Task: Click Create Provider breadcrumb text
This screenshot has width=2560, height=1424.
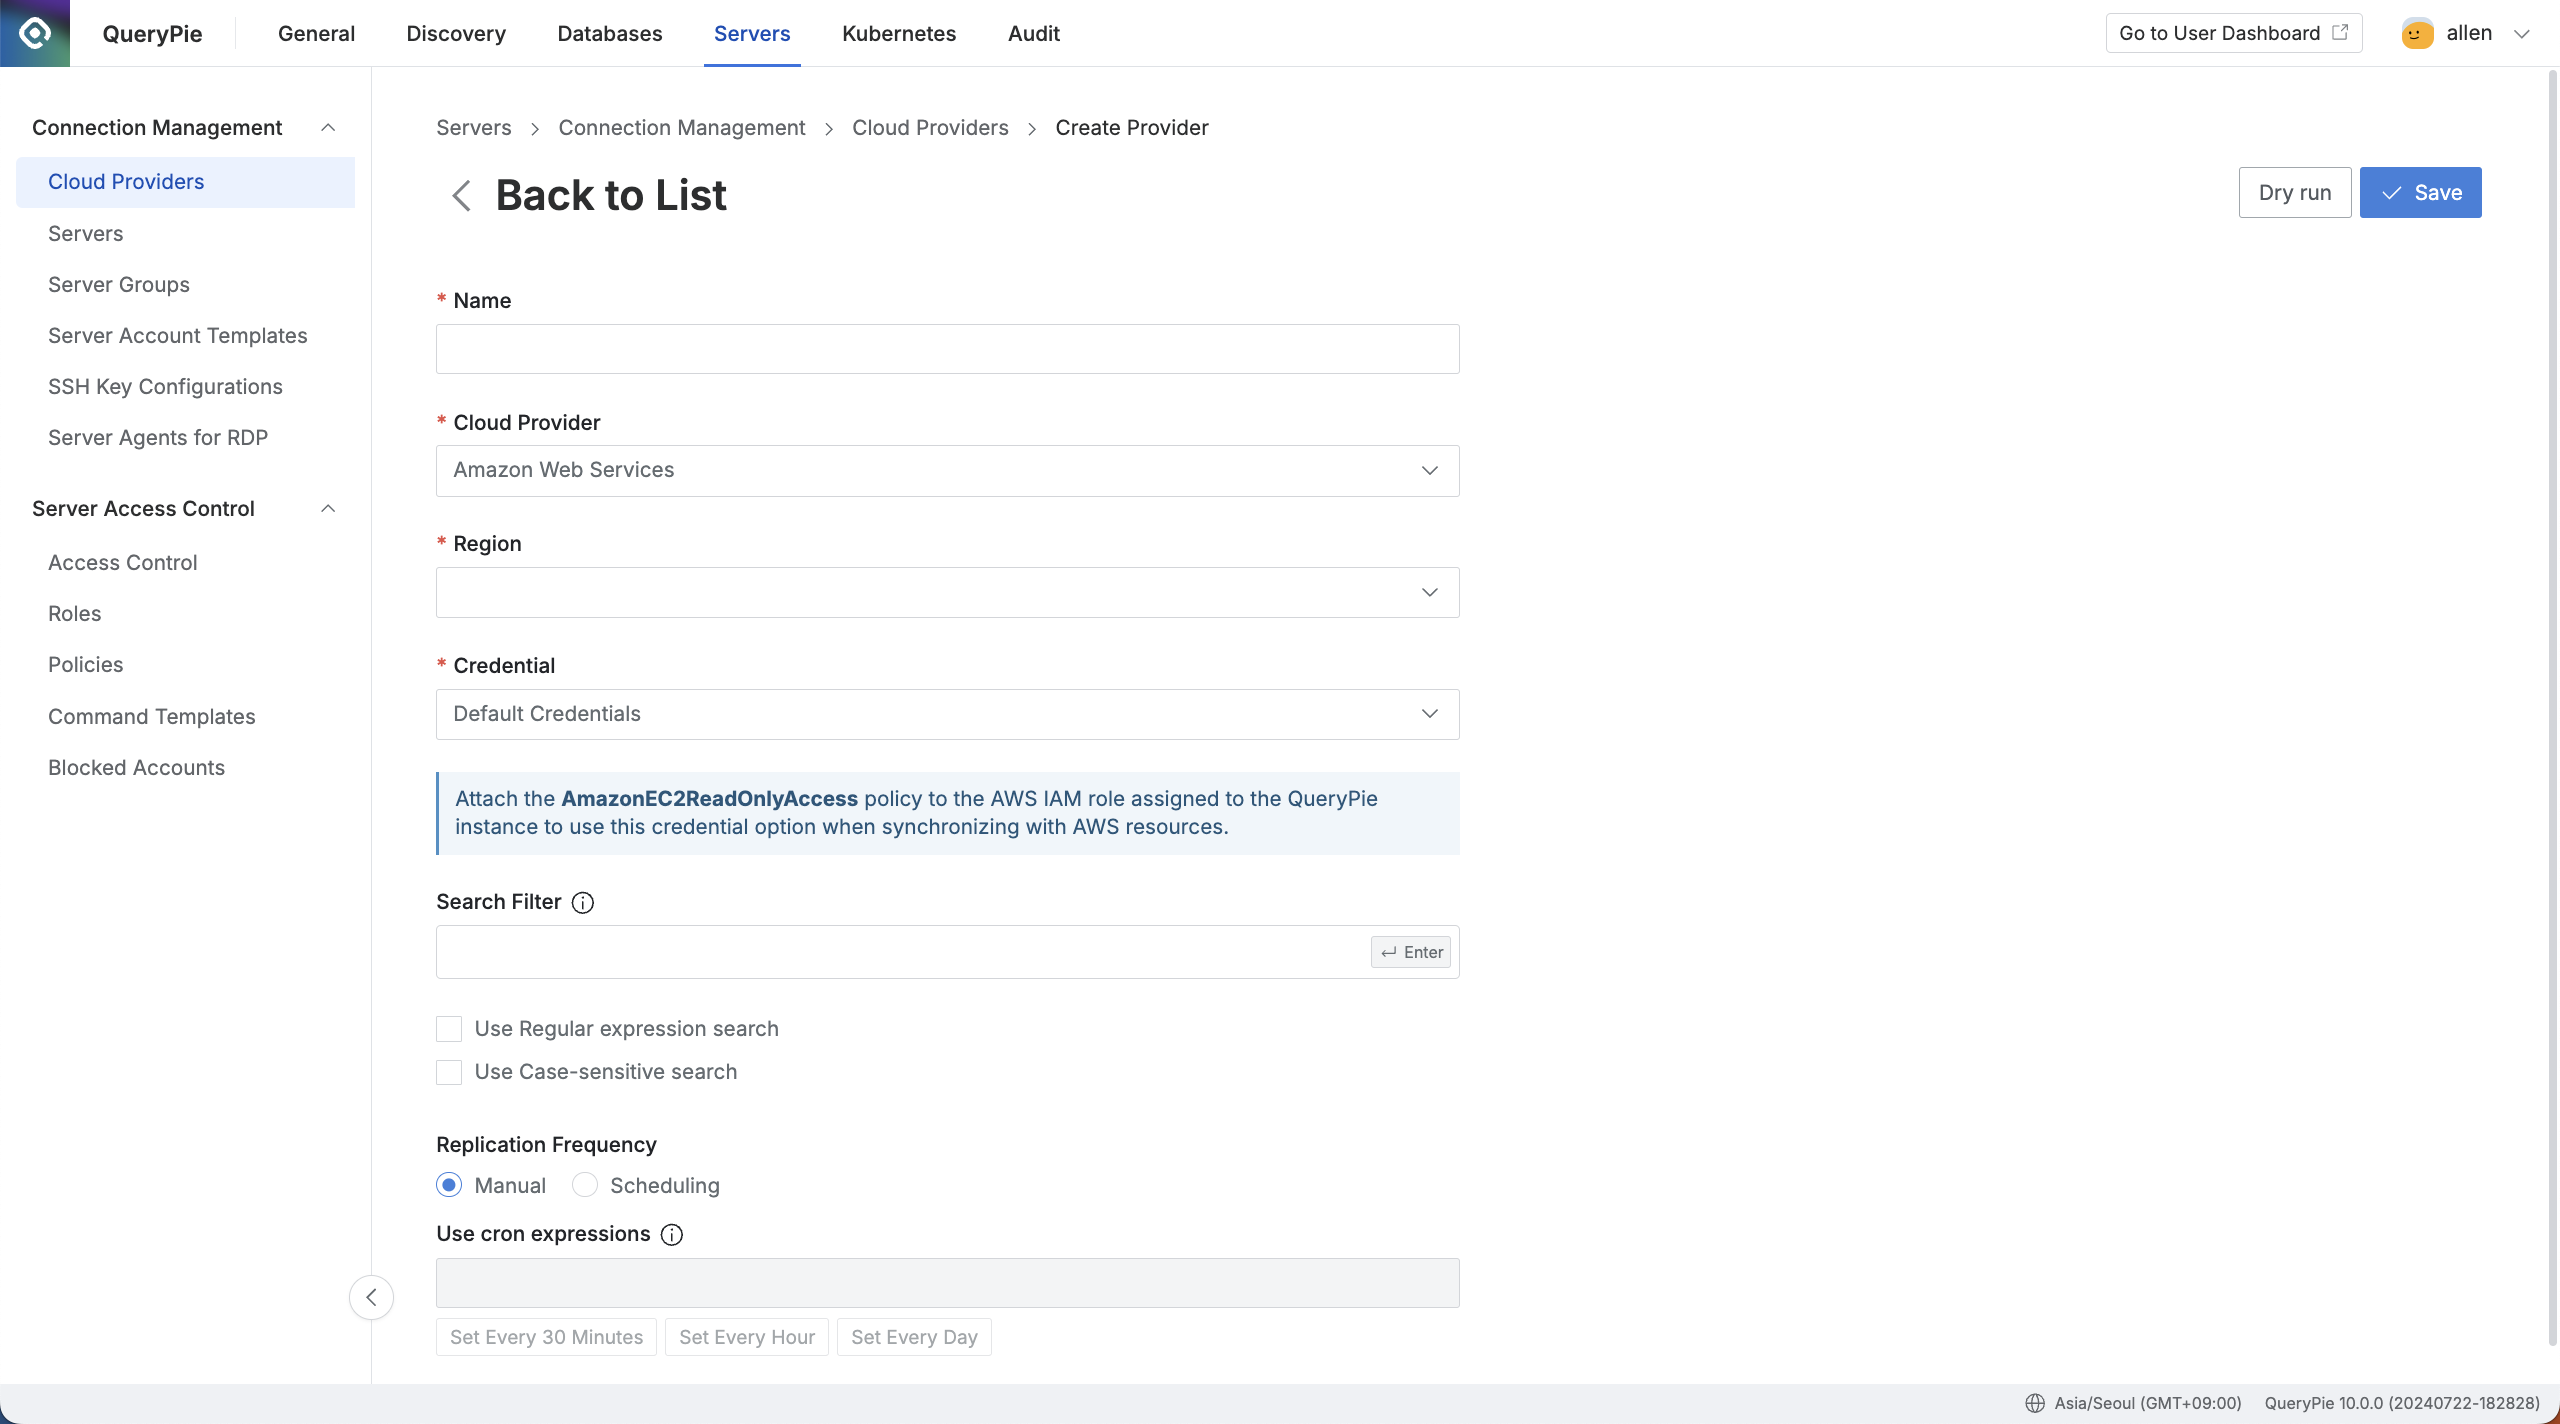Action: (x=1132, y=128)
